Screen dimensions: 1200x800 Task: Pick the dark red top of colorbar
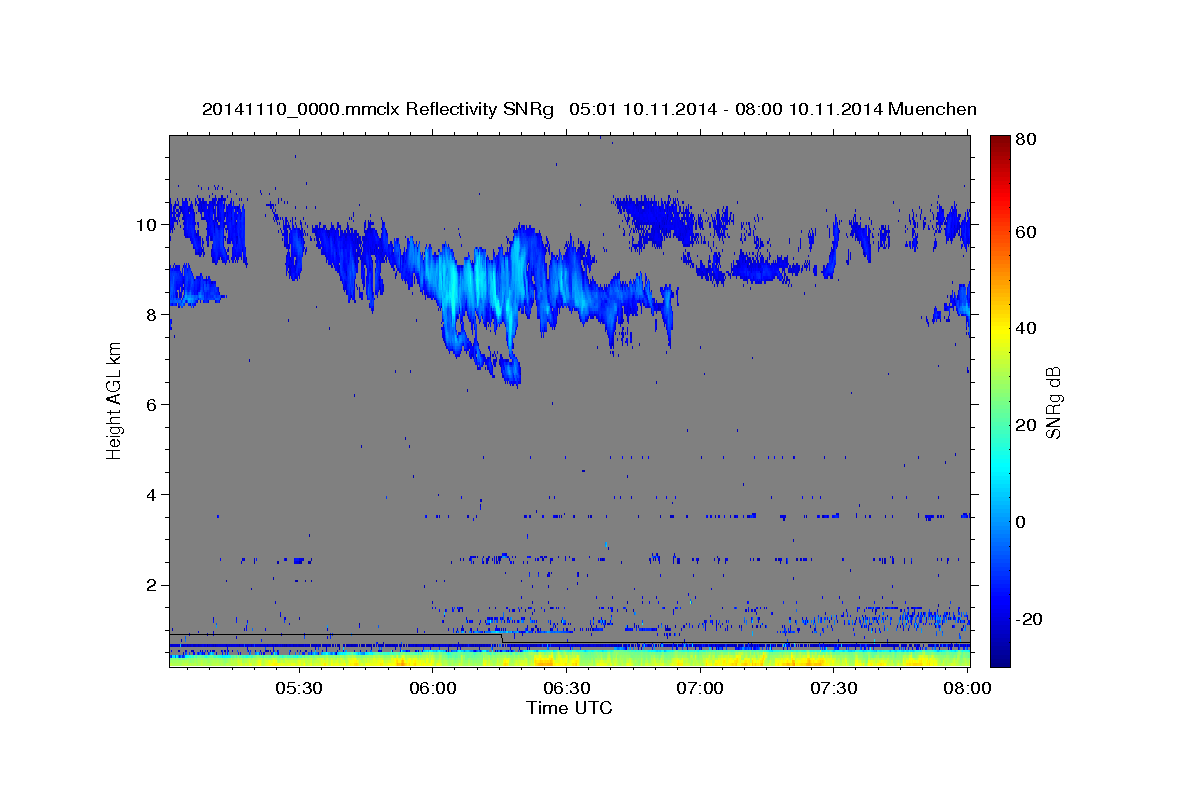pyautogui.click(x=1000, y=142)
